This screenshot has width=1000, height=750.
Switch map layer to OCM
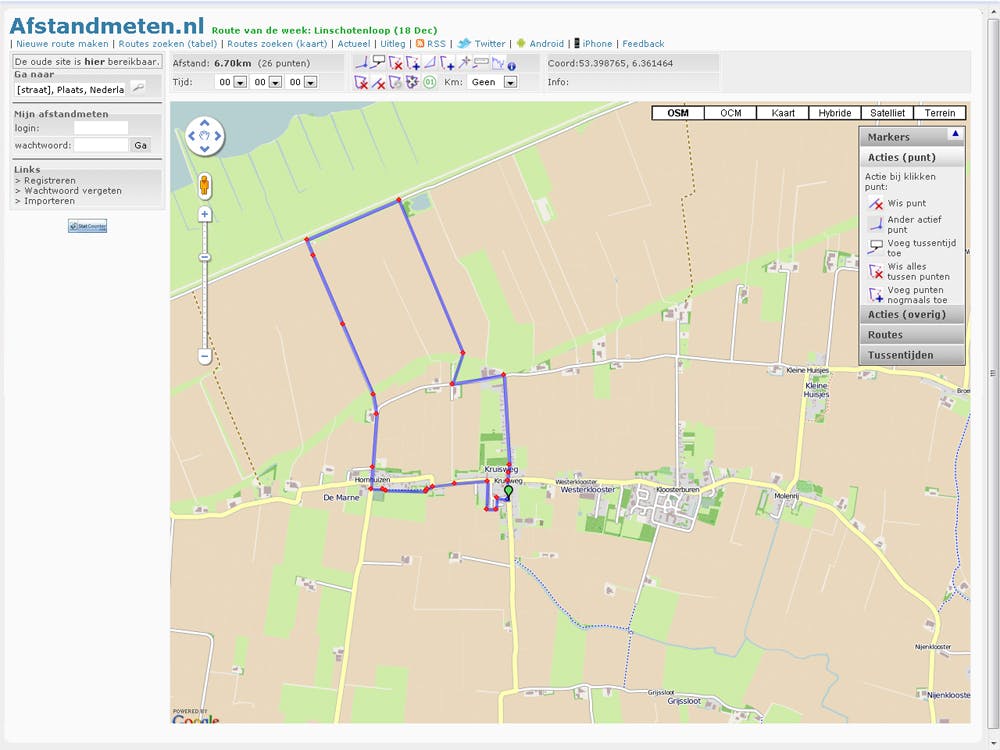[731, 113]
